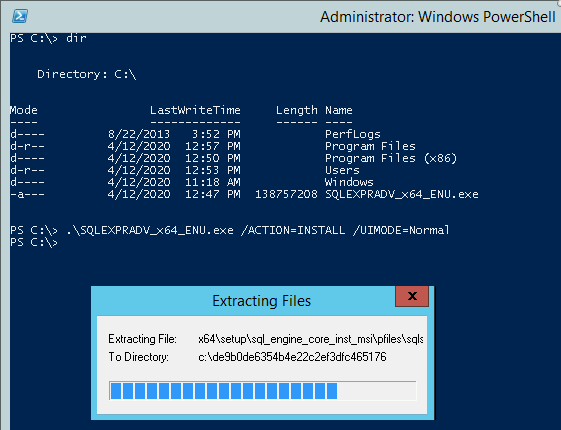Select SQLEXPRADV_x64_ENU.exe in dir listing

pyautogui.click(x=401, y=194)
